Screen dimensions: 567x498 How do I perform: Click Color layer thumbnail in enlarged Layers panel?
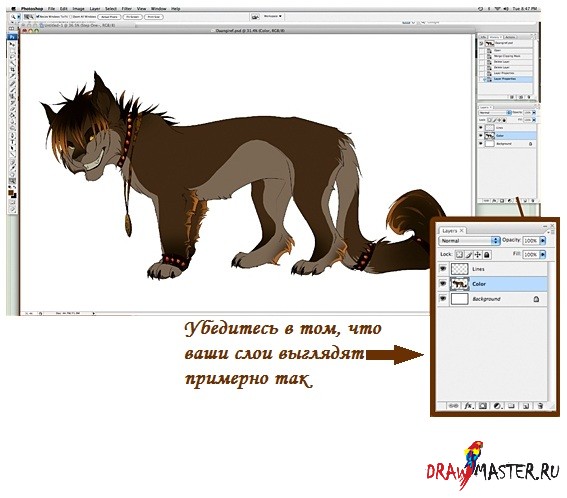460,284
